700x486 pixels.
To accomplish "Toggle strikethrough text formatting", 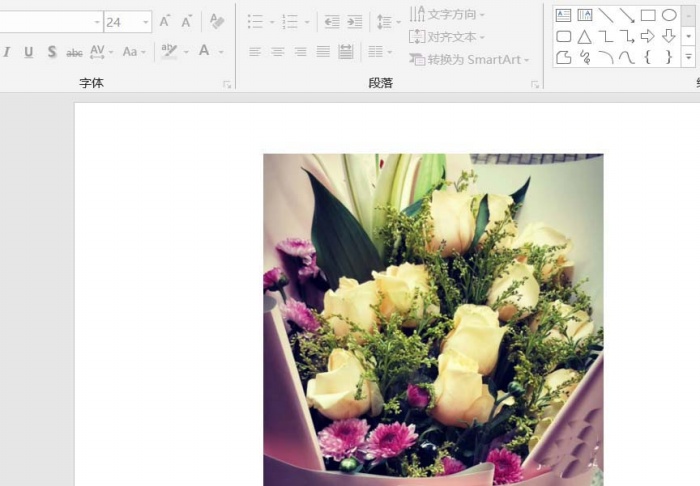I will (74, 52).
